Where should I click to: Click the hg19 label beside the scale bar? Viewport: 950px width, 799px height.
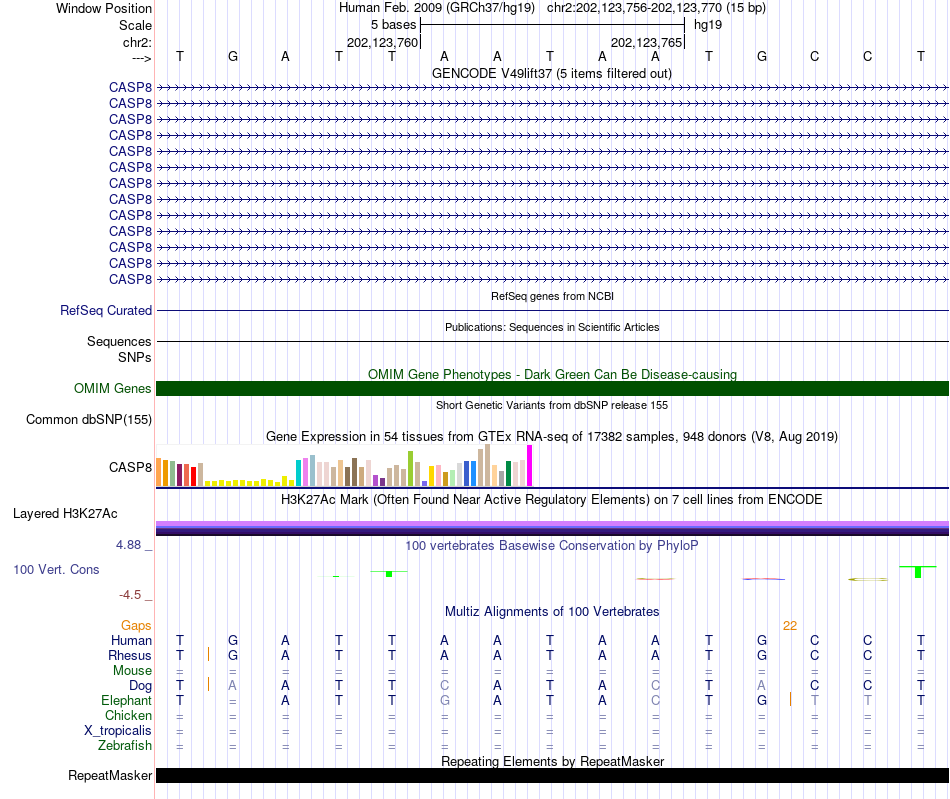[x=708, y=25]
